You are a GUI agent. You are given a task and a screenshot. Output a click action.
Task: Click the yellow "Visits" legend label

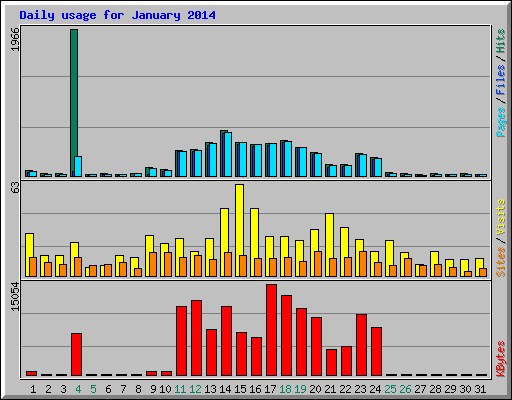[x=501, y=218]
